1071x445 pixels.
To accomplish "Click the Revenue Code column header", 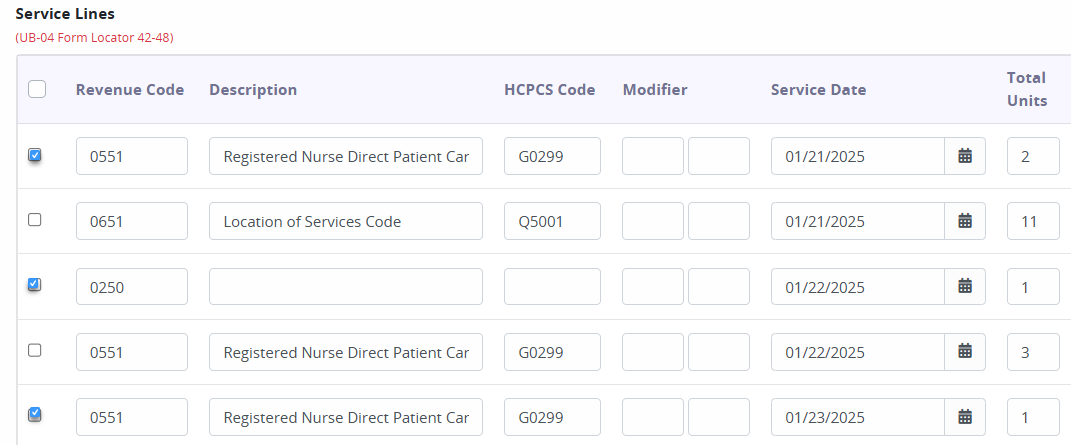I will coord(130,90).
